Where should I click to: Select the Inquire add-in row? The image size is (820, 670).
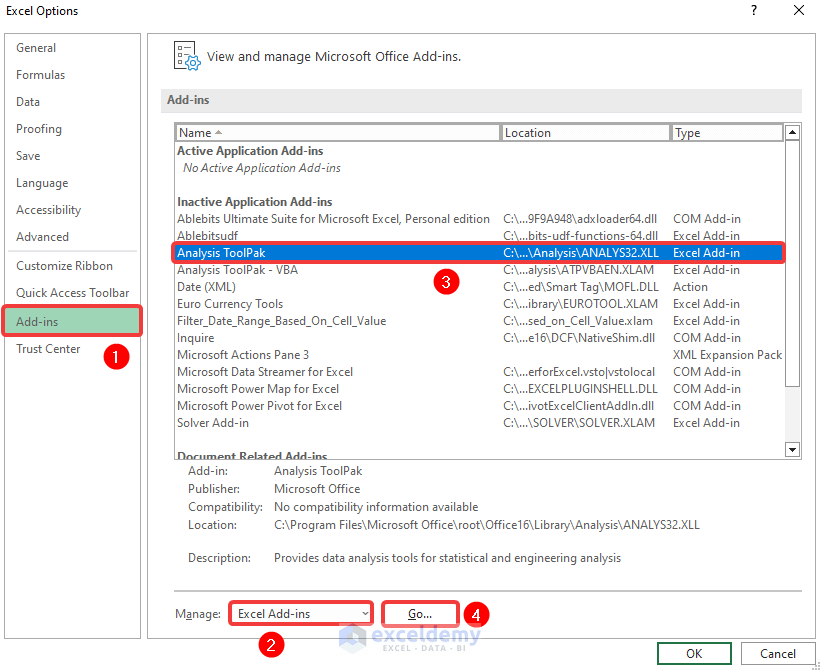pos(480,338)
